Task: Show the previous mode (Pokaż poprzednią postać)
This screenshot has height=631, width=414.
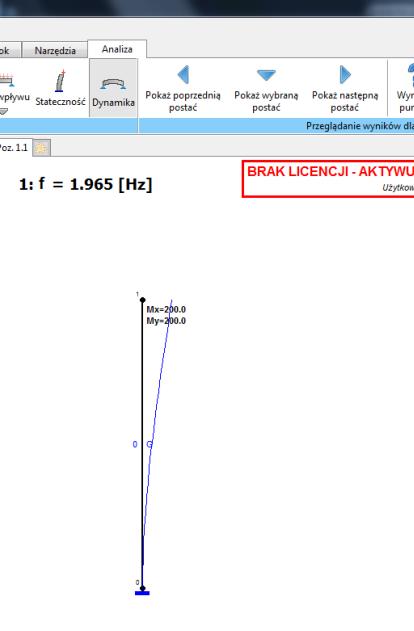Action: (183, 89)
